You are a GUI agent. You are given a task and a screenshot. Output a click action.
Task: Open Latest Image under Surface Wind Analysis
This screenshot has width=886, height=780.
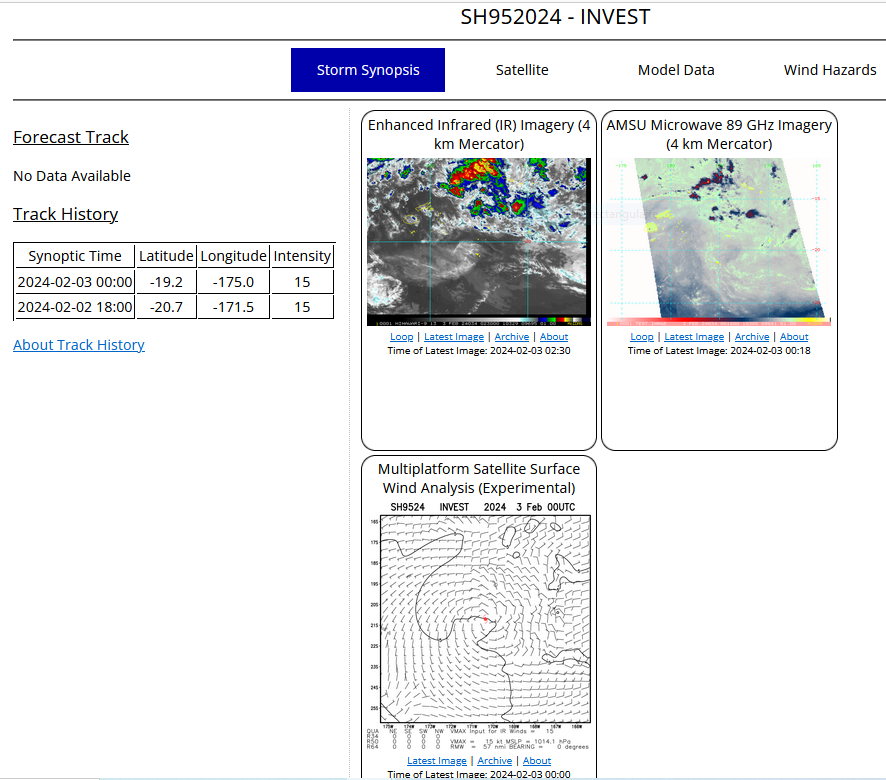coord(437,761)
